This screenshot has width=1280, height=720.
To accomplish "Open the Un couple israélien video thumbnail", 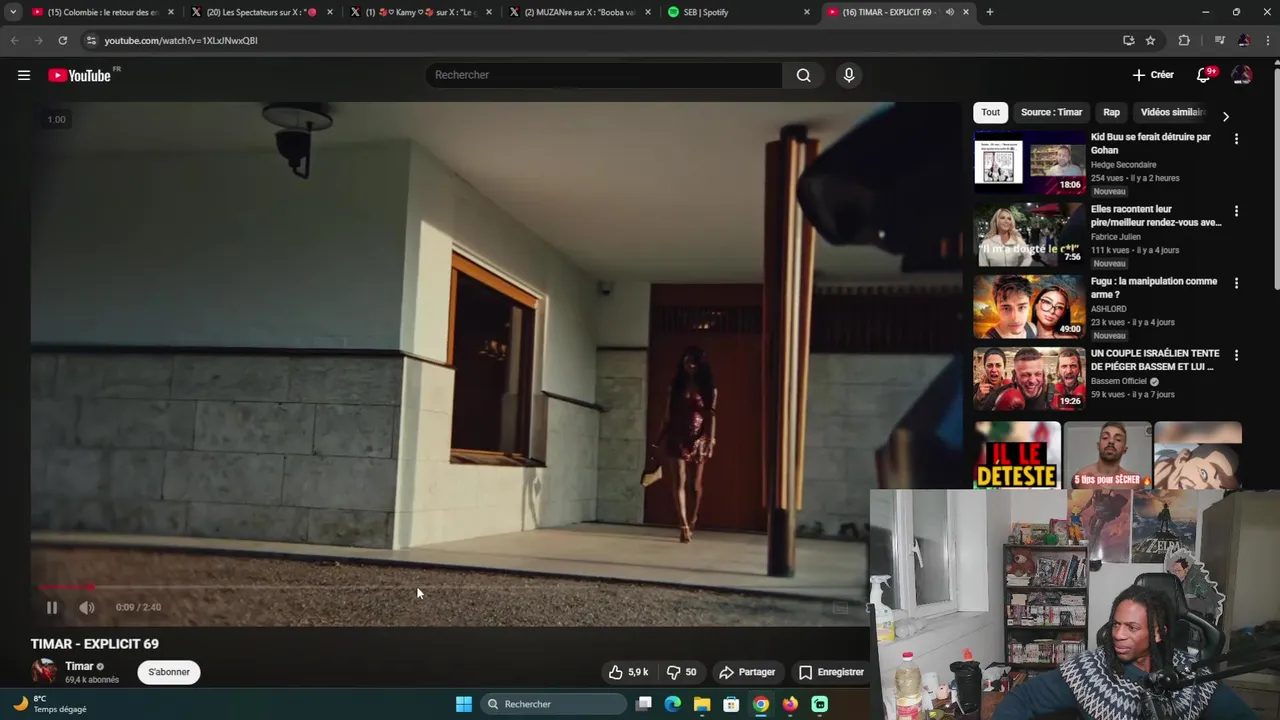I will click(1029, 378).
